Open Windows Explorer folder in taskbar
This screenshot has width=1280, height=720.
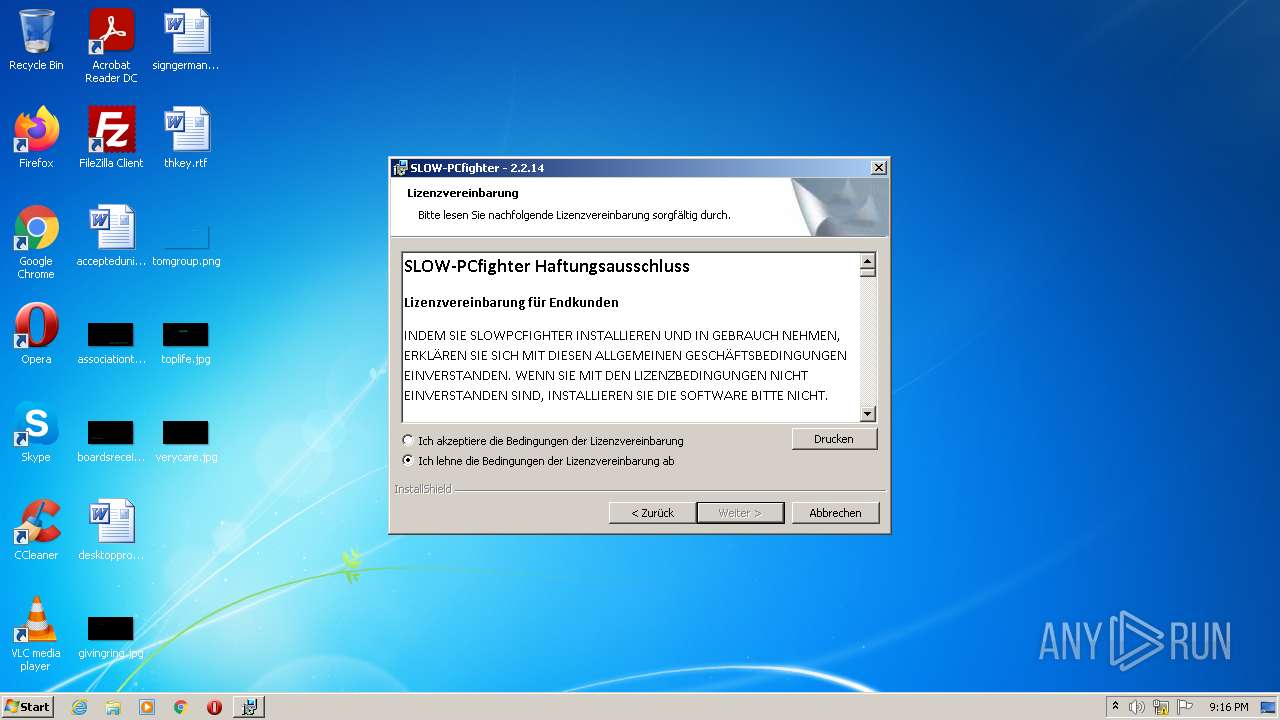tap(113, 707)
